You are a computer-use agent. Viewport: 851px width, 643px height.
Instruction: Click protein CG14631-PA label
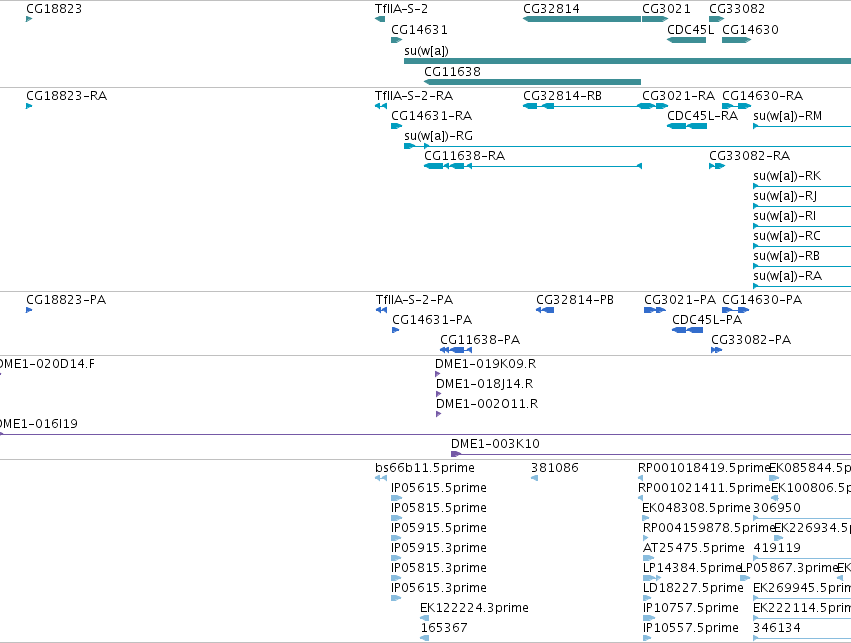coord(432,320)
